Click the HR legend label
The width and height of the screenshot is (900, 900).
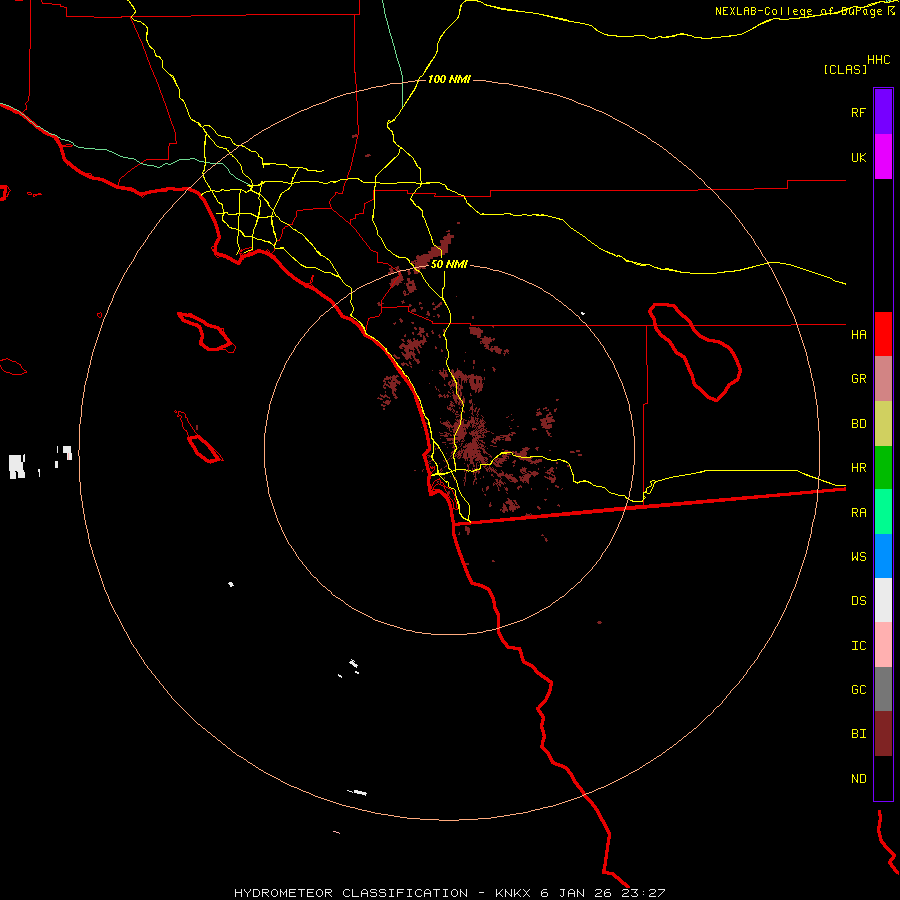coord(858,468)
